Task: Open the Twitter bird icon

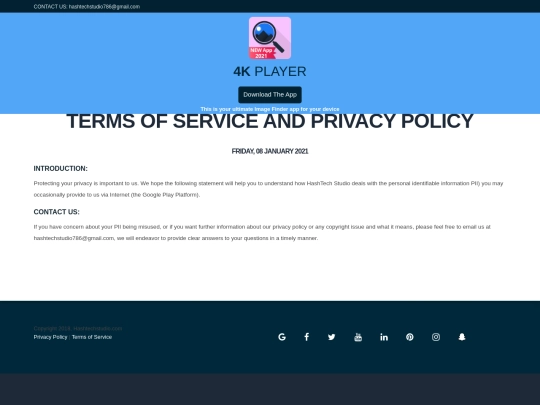Action: 332,337
